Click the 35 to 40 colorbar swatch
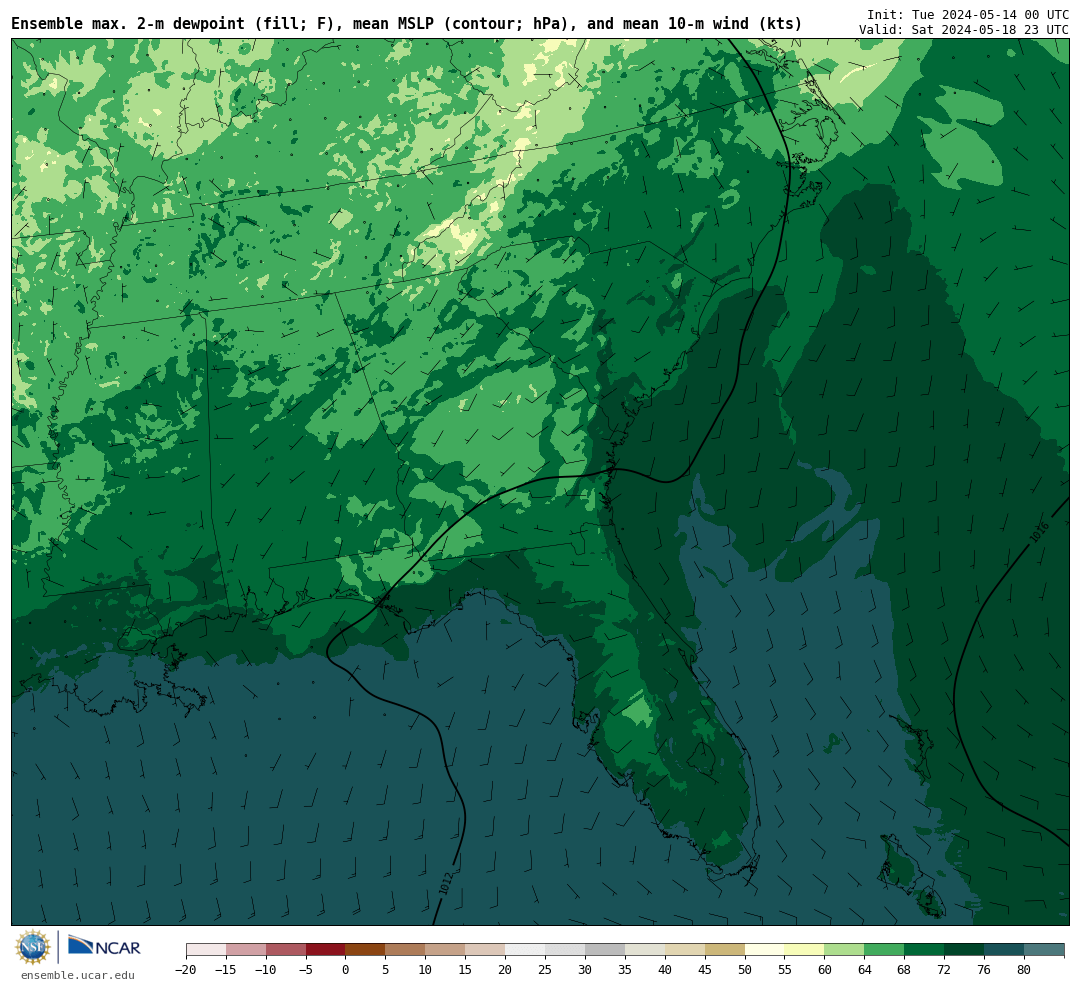Viewport: 1080px width, 988px height. (x=645, y=950)
